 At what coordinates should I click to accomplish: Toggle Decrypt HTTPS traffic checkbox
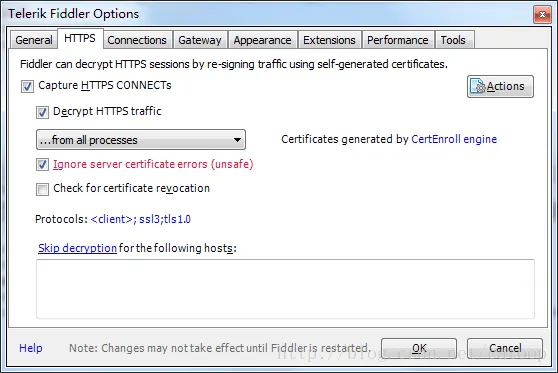click(x=42, y=112)
